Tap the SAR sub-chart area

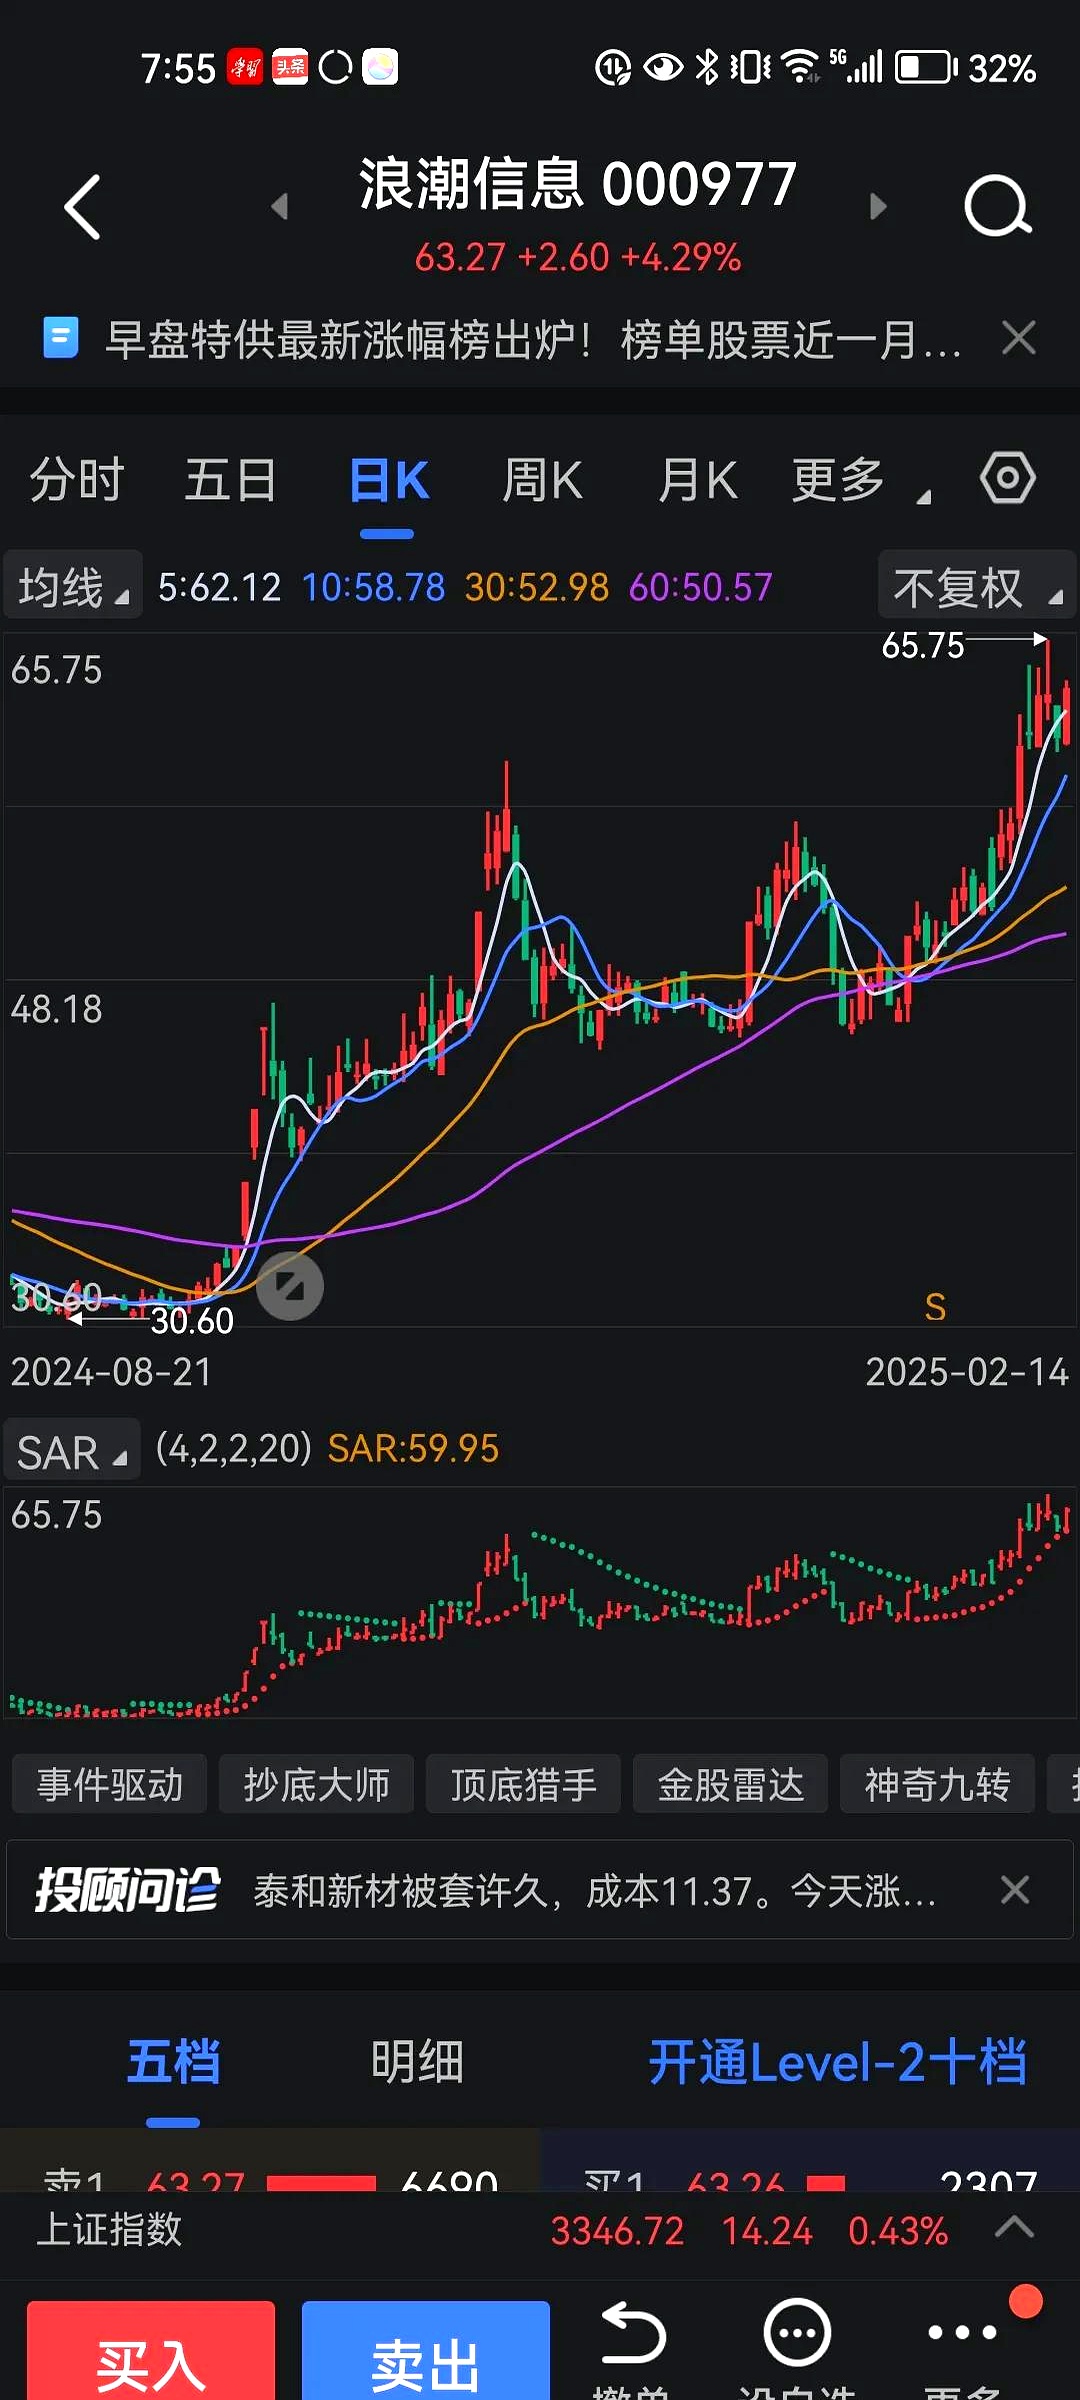[x=540, y=1603]
